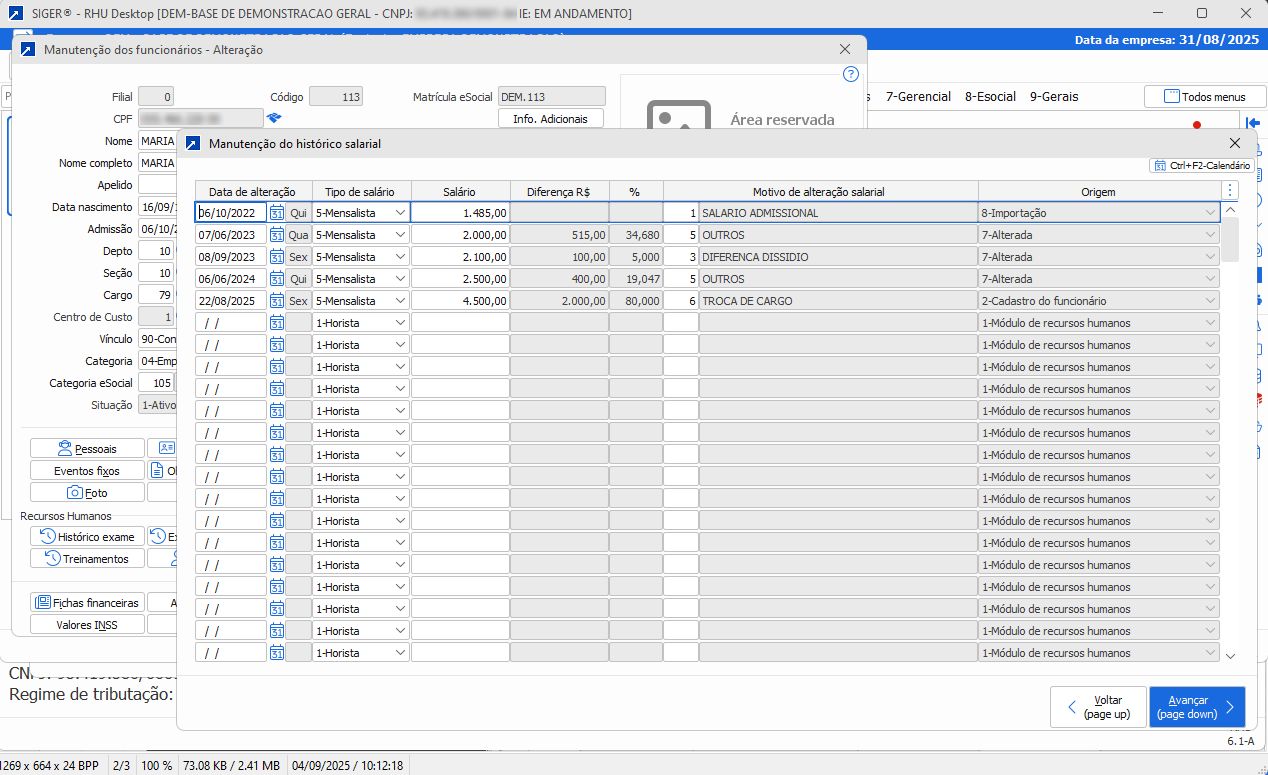Click the three-dot column options icon
This screenshot has height=775, width=1268.
pos(1230,191)
